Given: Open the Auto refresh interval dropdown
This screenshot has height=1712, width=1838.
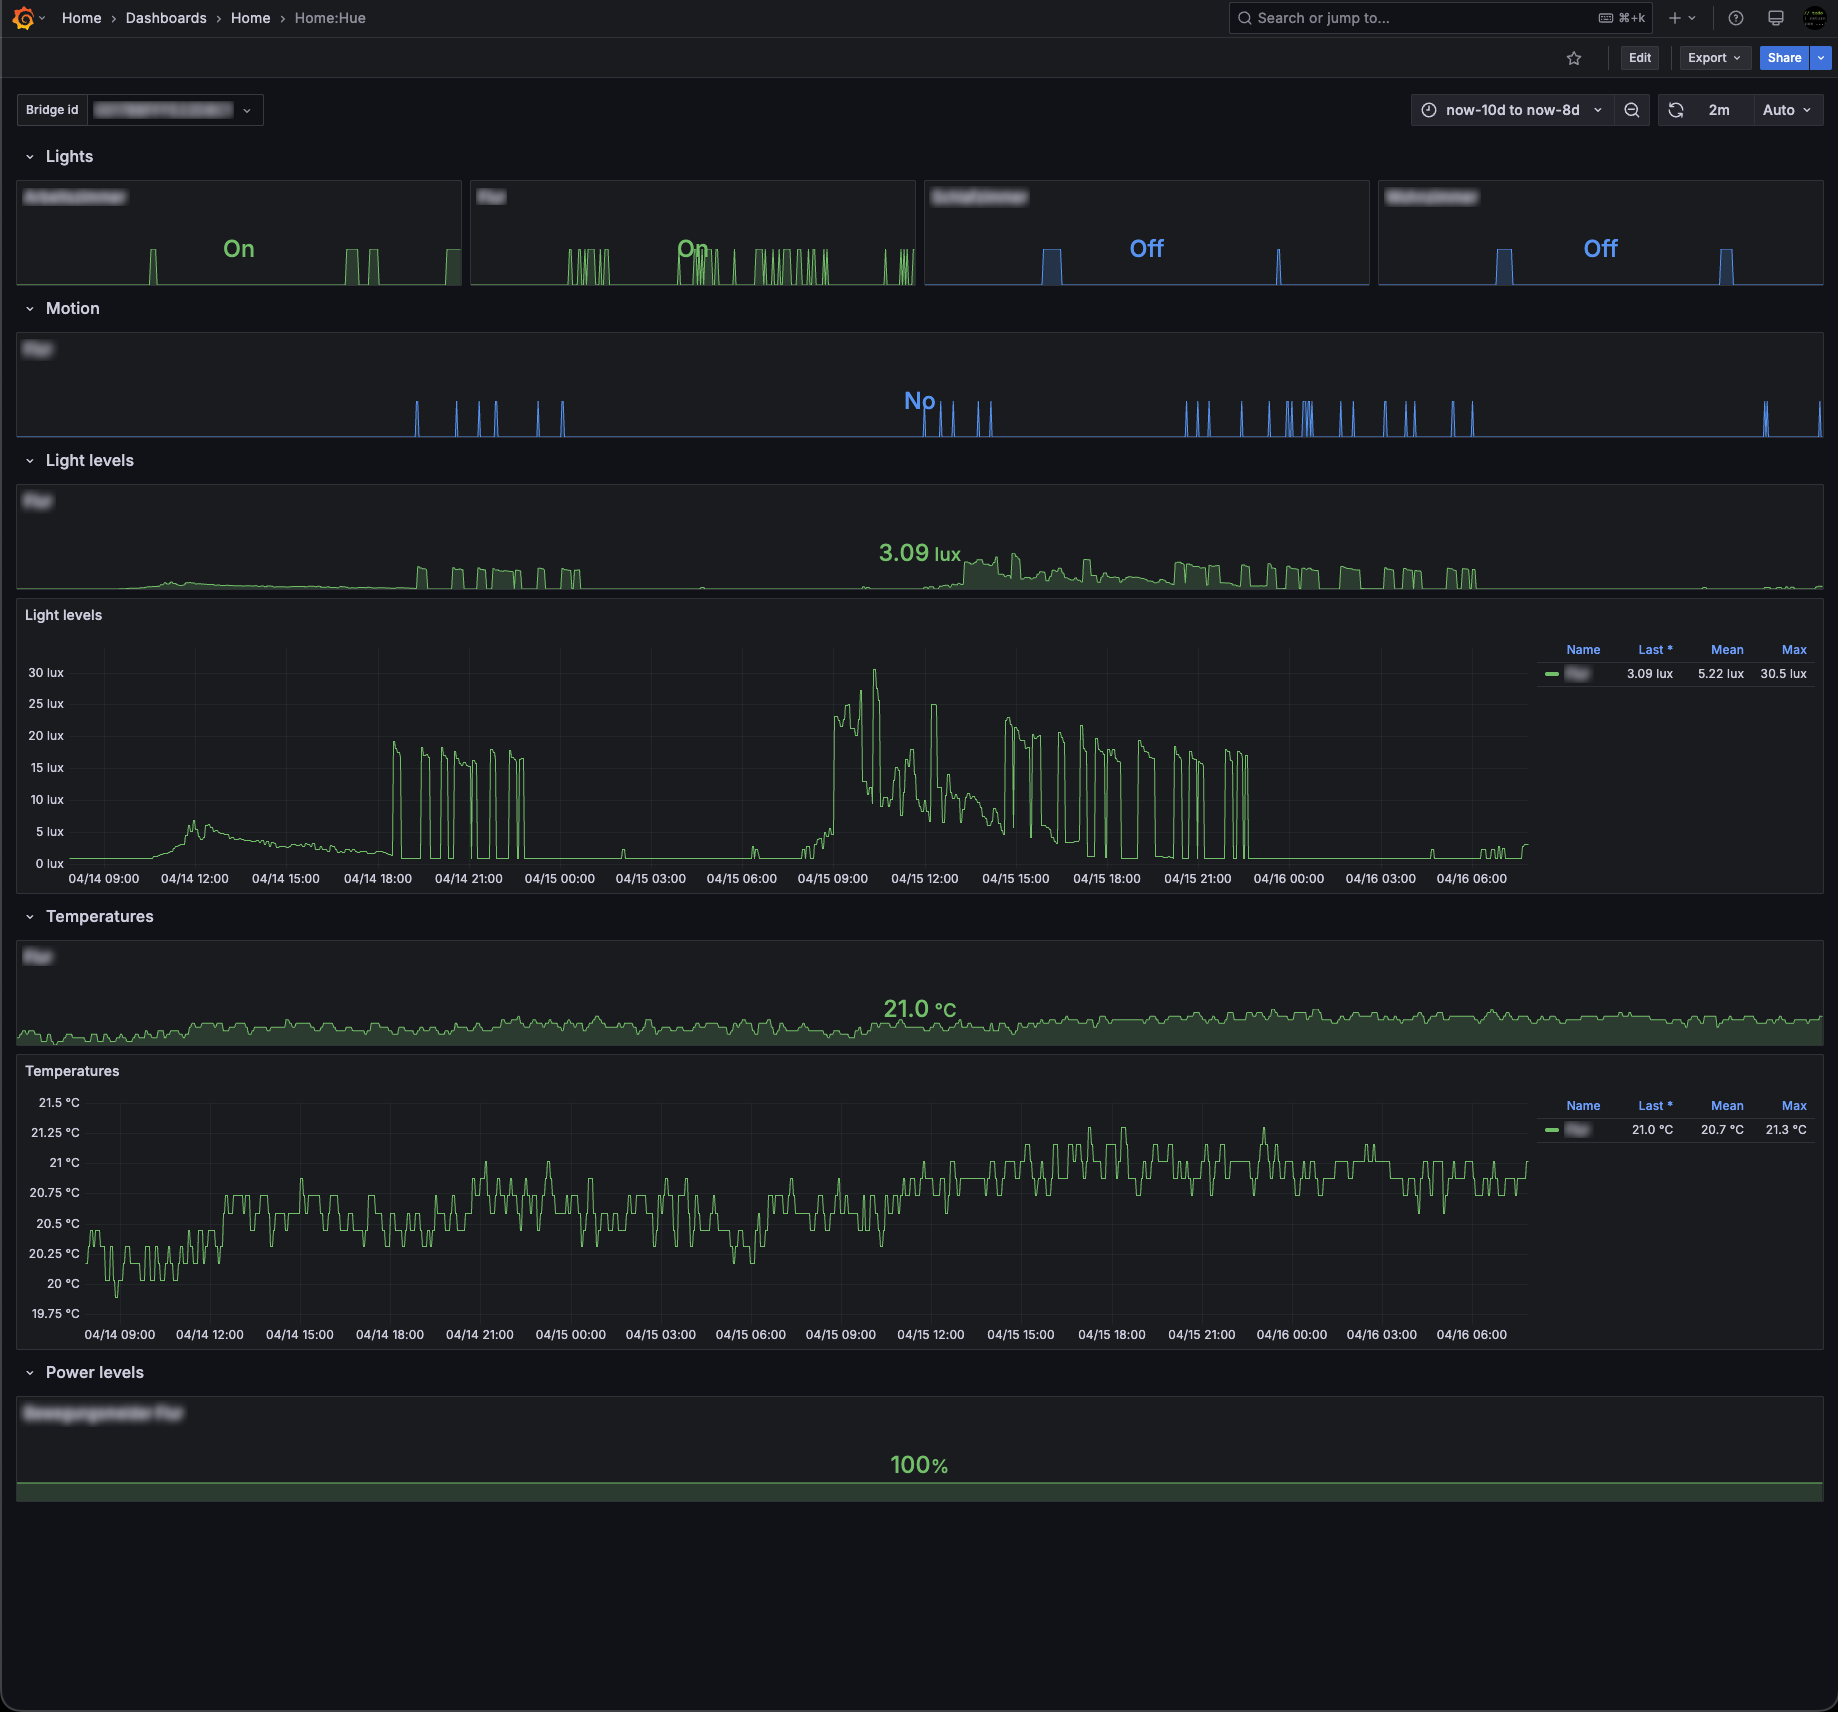Looking at the screenshot, I should coord(1786,110).
